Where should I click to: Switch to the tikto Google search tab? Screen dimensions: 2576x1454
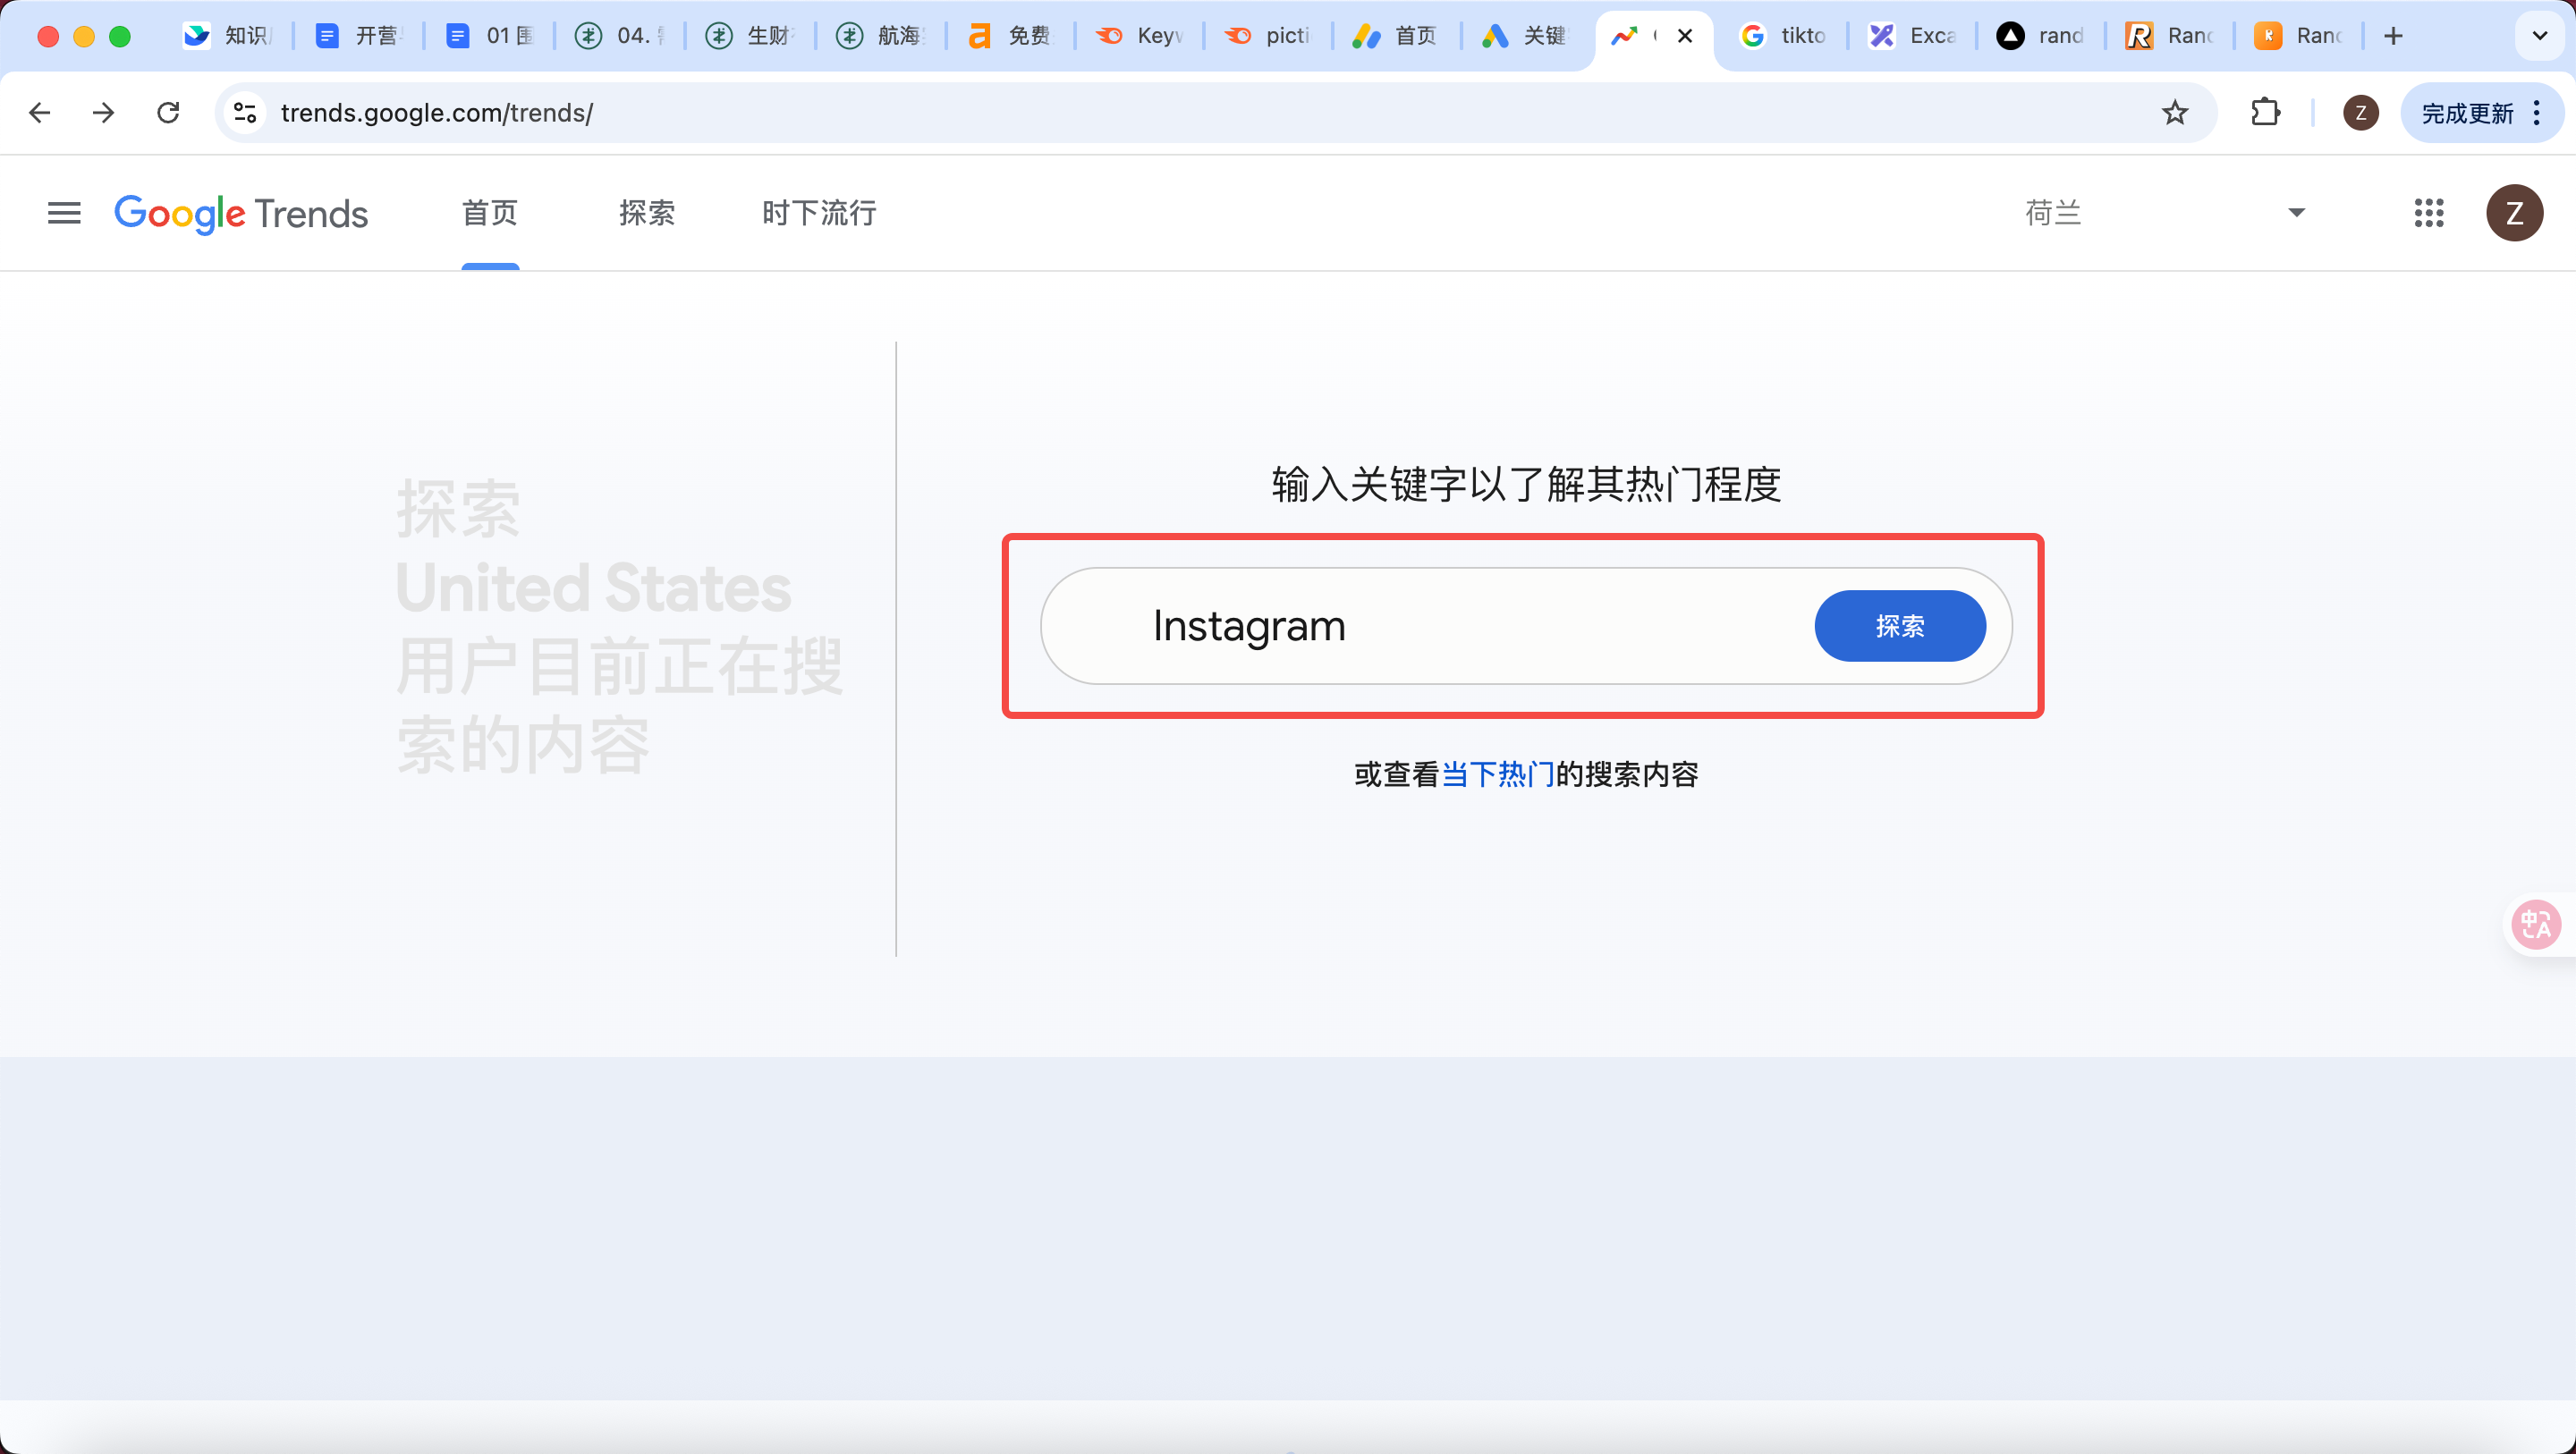point(1784,36)
